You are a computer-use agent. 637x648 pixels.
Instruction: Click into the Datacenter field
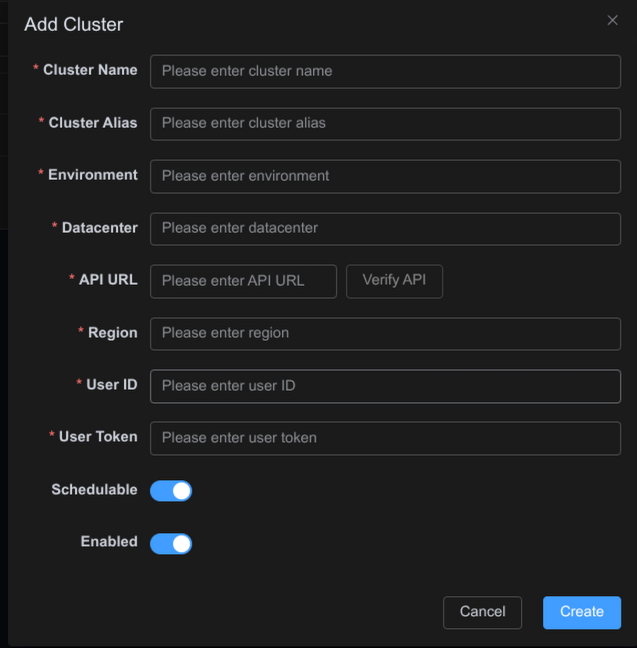(385, 228)
